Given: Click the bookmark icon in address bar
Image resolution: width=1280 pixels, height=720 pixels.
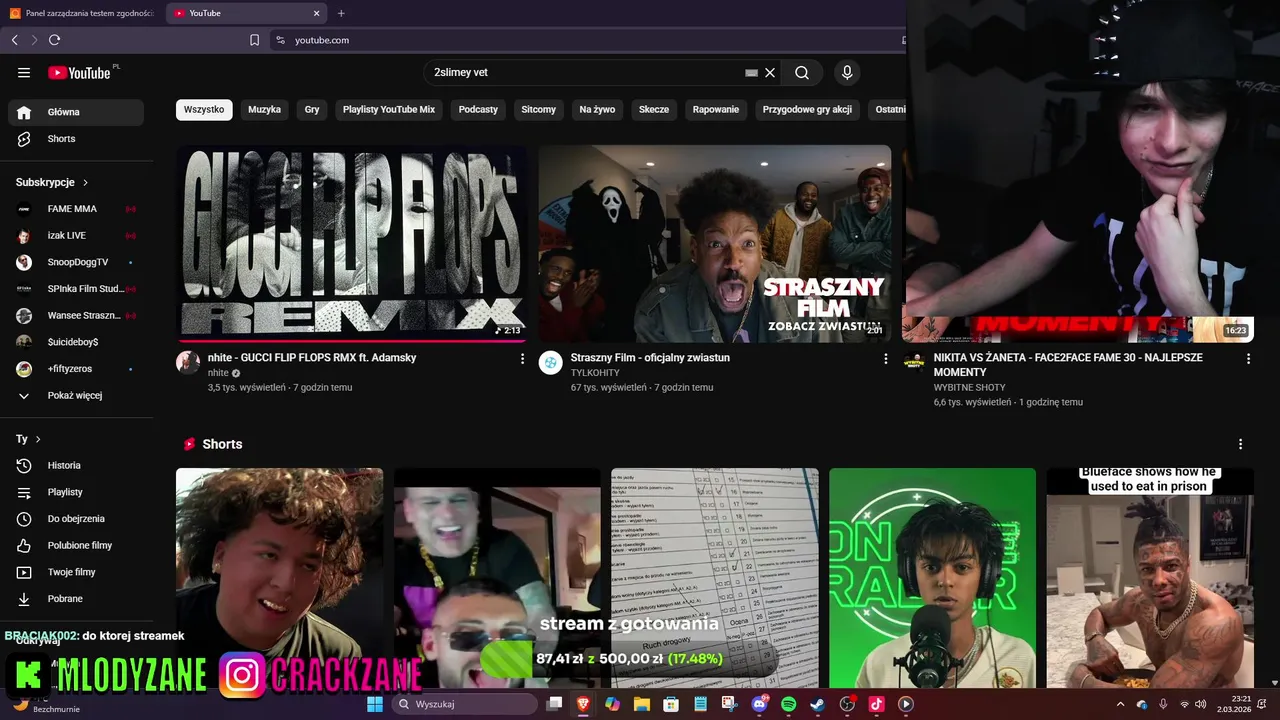Looking at the screenshot, I should pos(254,40).
